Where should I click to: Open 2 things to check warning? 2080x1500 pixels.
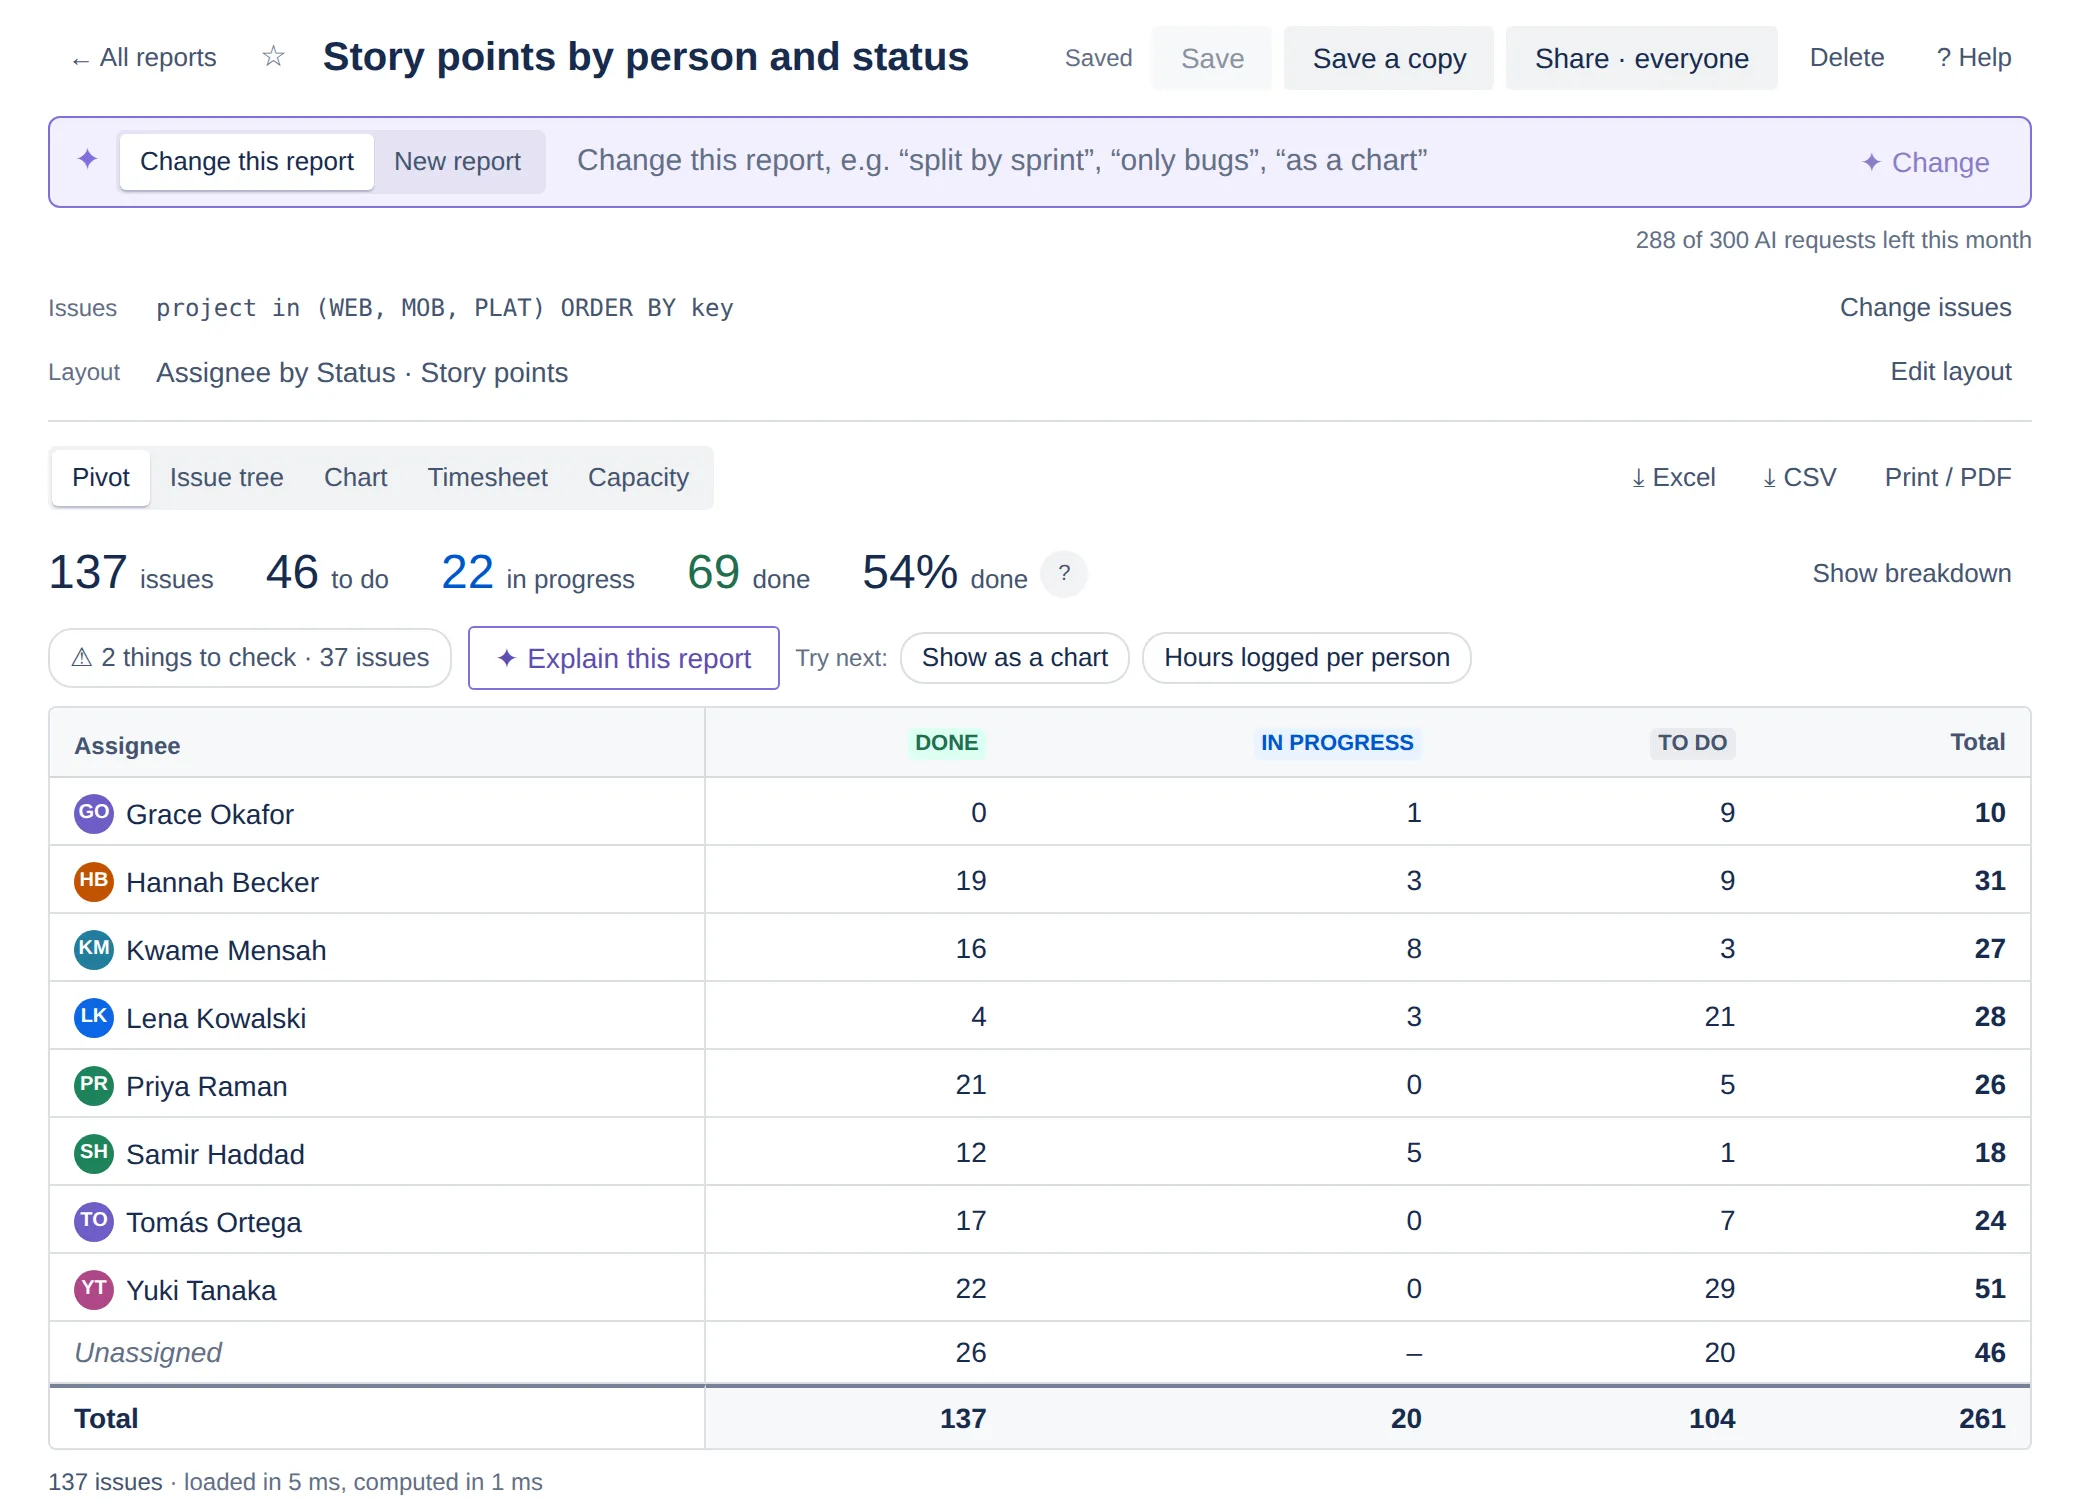point(250,658)
